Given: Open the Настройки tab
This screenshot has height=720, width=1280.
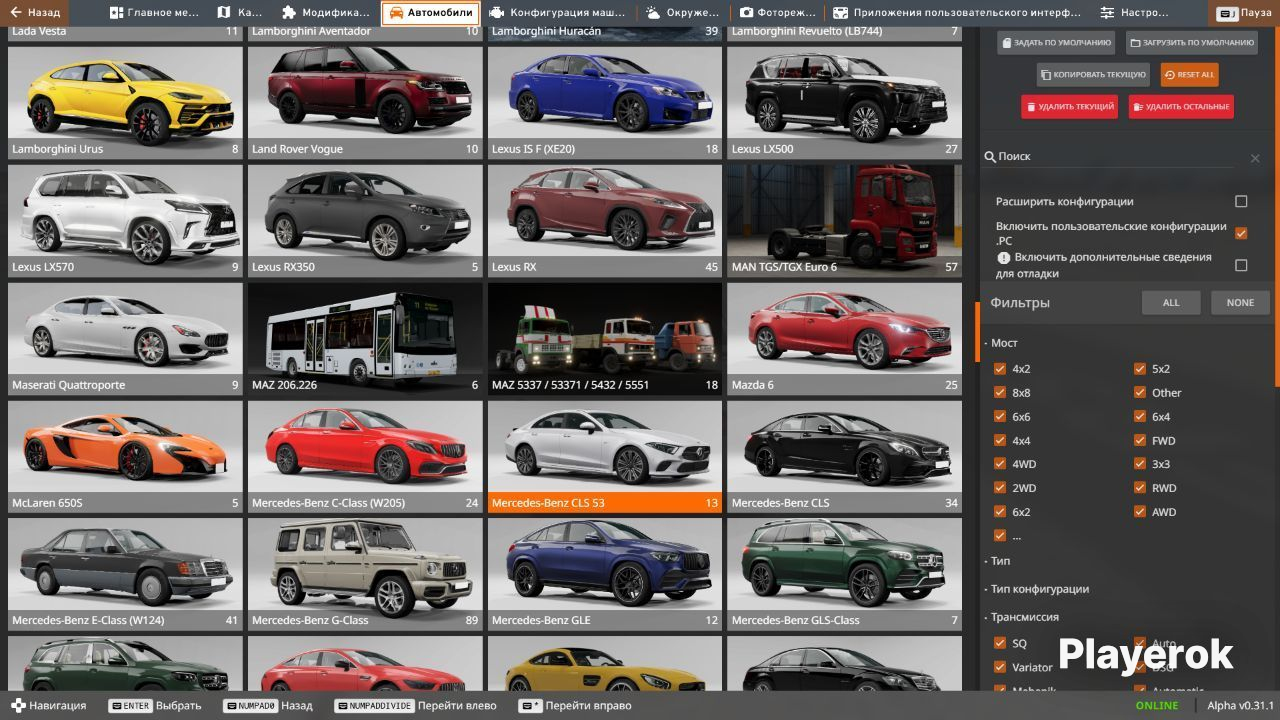Looking at the screenshot, I should tap(1135, 13).
